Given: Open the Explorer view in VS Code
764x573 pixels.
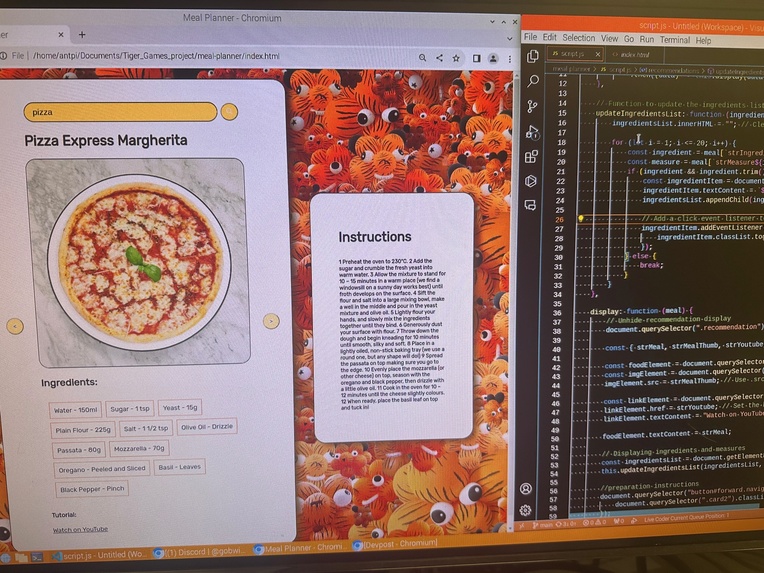Looking at the screenshot, I should [533, 57].
